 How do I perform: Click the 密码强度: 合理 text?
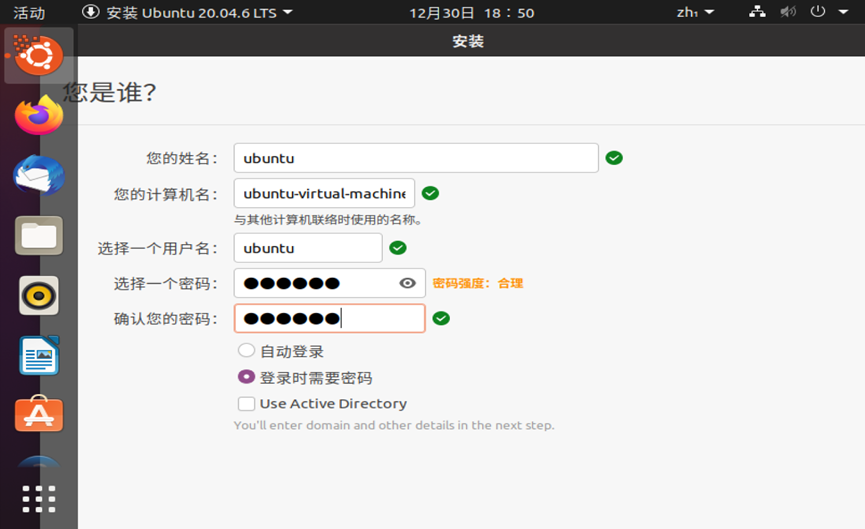[x=478, y=284]
